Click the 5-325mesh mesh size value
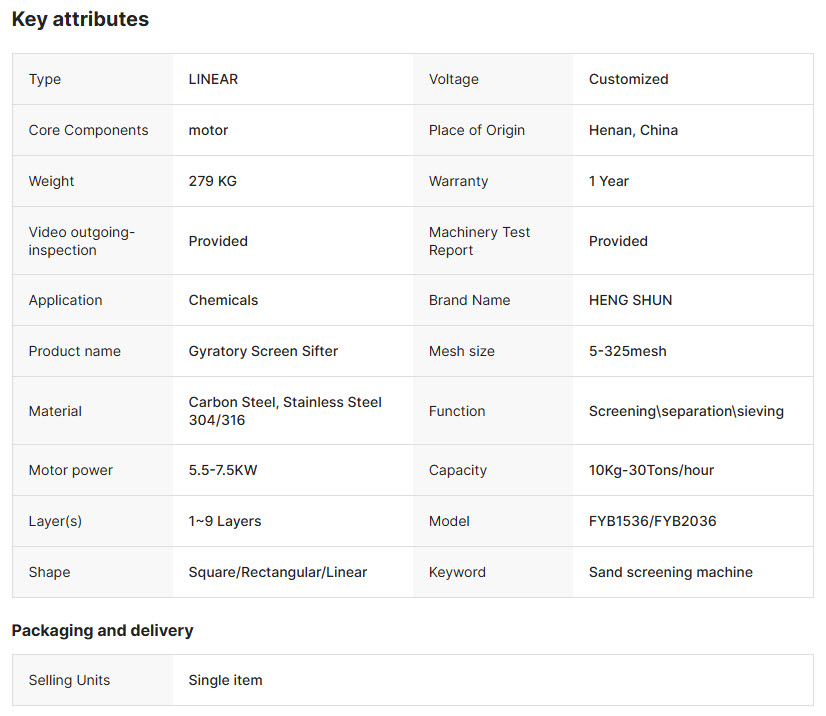 627,351
